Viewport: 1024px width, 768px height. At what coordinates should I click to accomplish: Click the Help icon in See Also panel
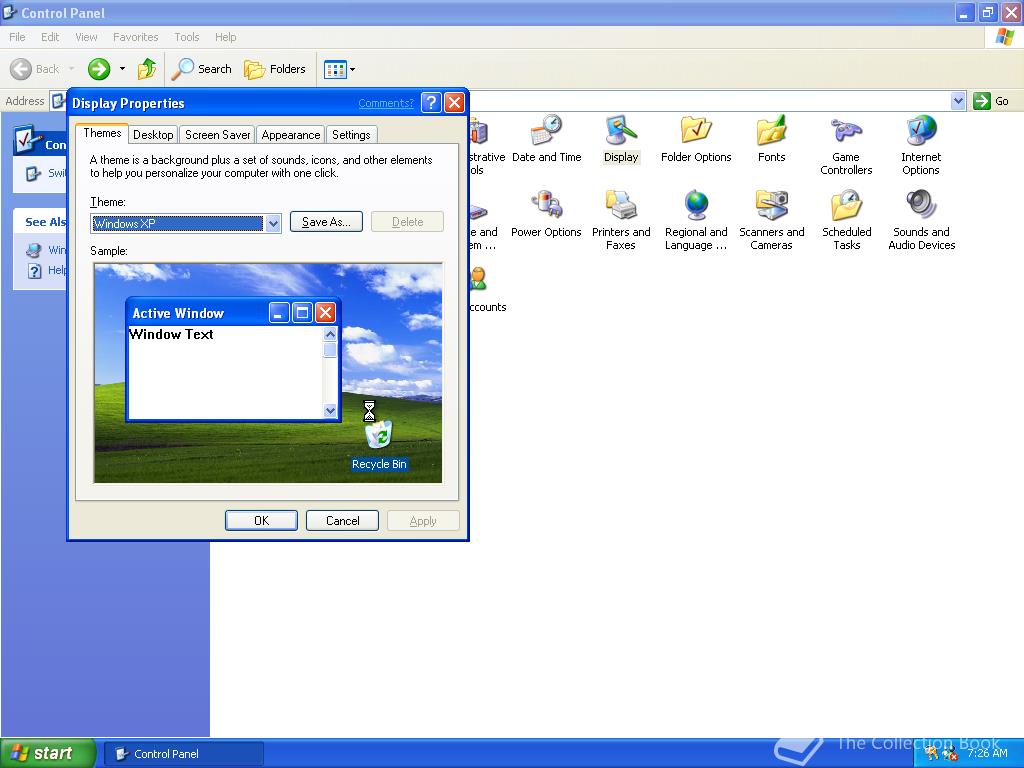pyautogui.click(x=35, y=271)
